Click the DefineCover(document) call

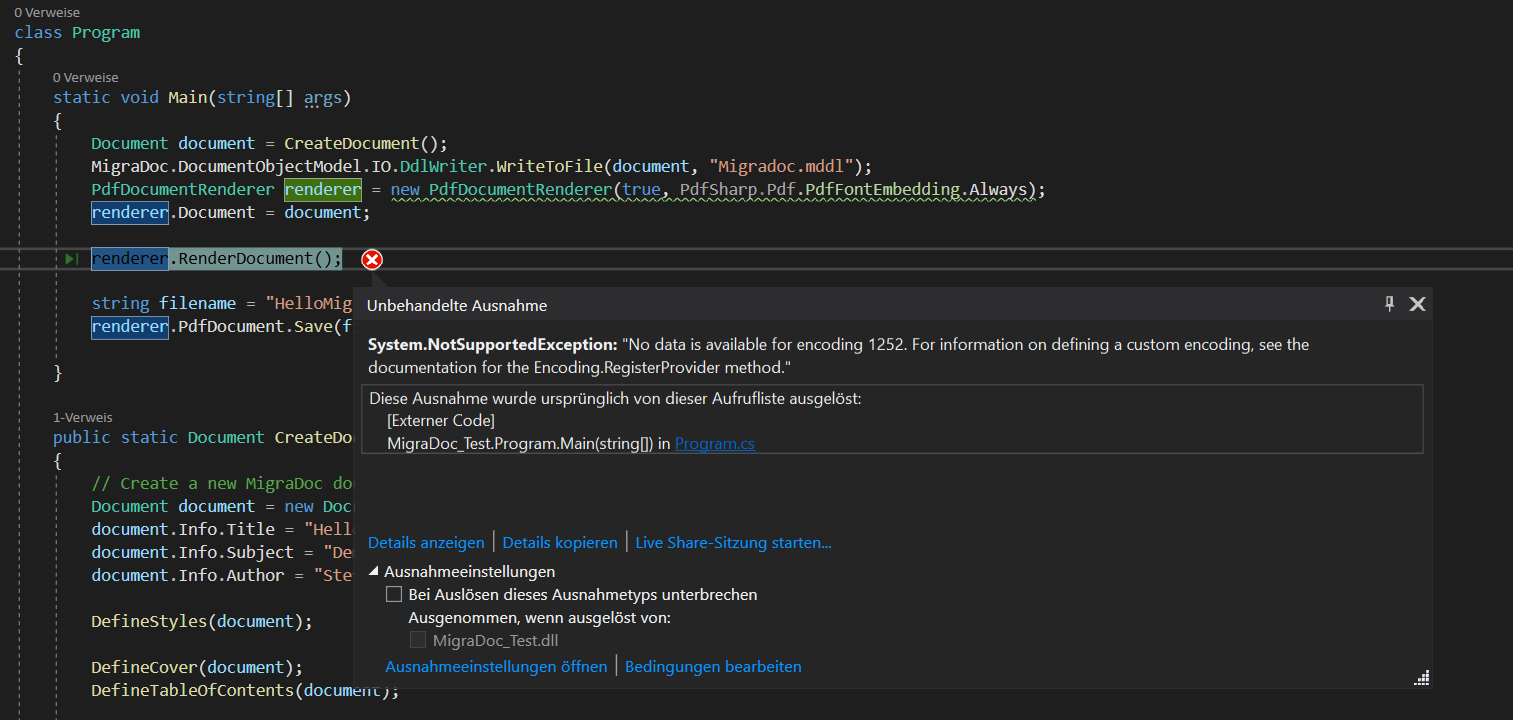coord(197,667)
